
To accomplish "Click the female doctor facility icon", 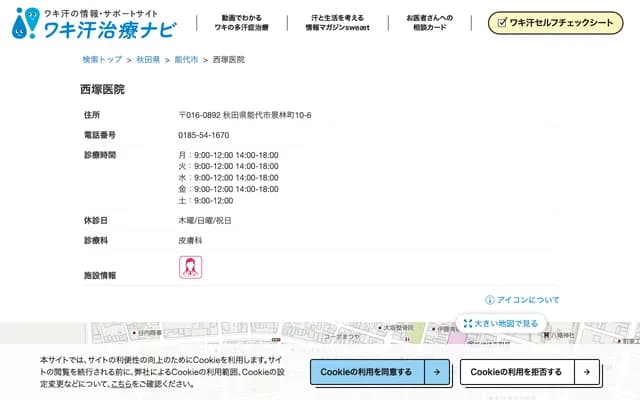I will pyautogui.click(x=190, y=267).
